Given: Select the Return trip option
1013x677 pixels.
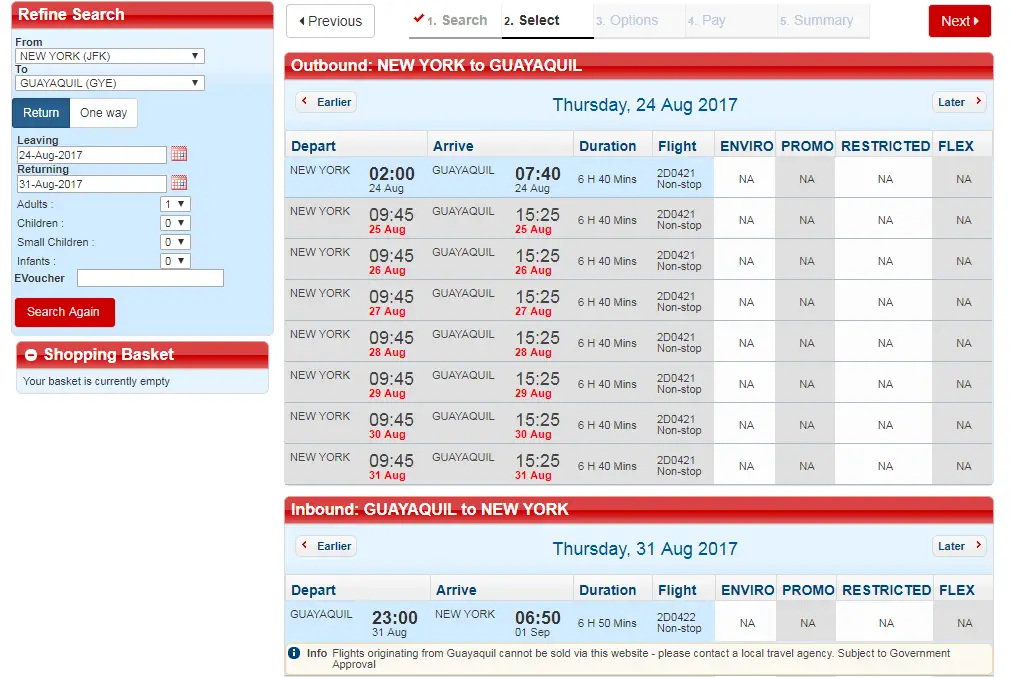Looking at the screenshot, I should coord(41,113).
